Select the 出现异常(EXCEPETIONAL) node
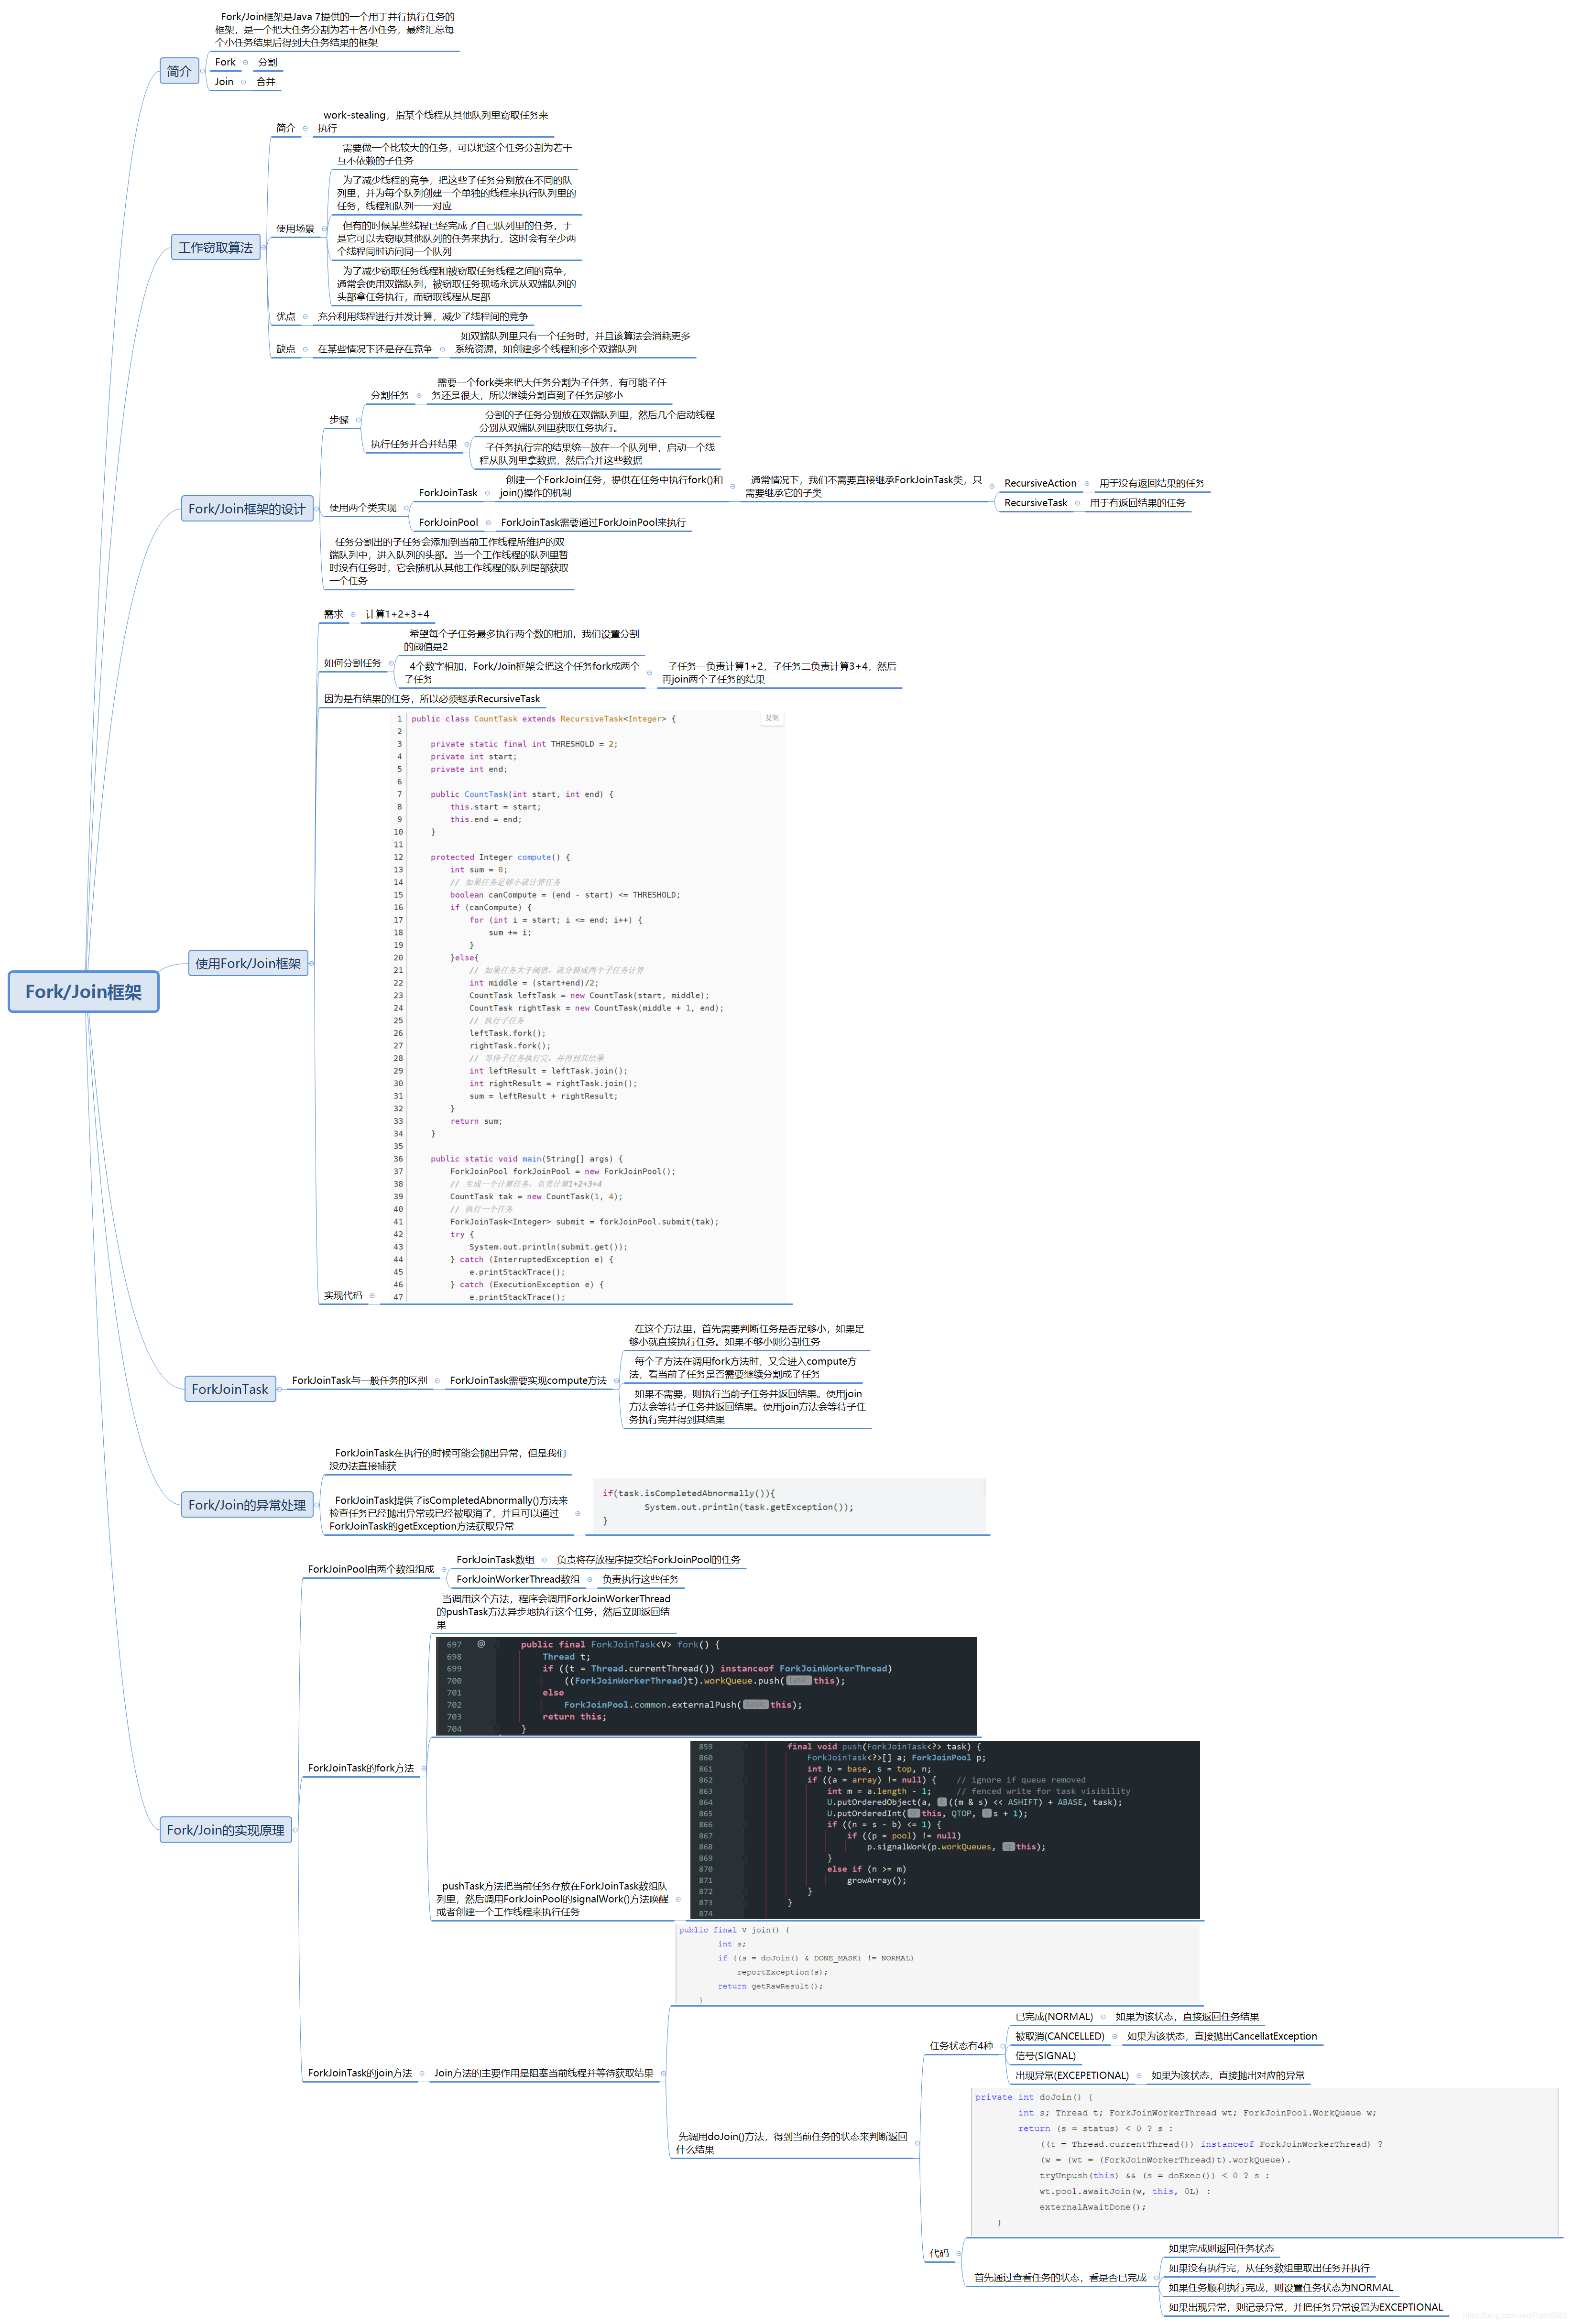 [1072, 2075]
